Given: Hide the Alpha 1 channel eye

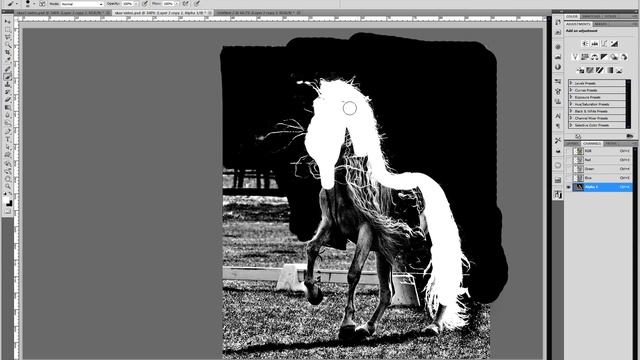Looking at the screenshot, I should coord(569,187).
